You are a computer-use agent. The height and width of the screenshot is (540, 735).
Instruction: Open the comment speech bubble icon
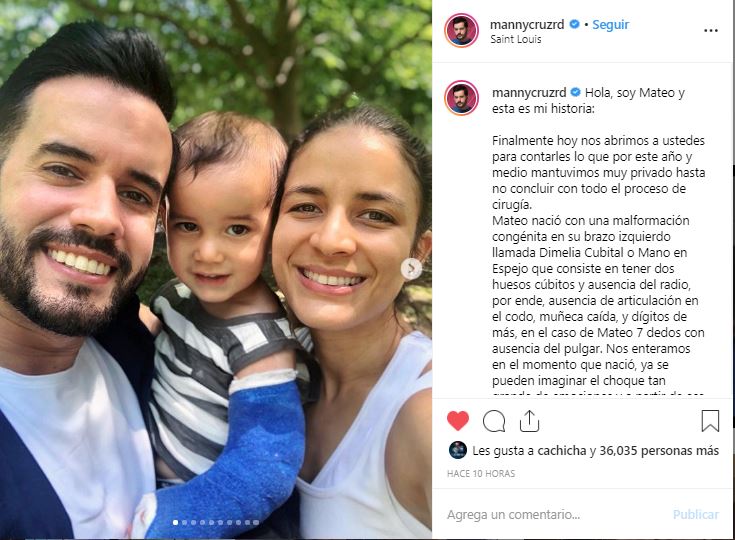coord(494,421)
